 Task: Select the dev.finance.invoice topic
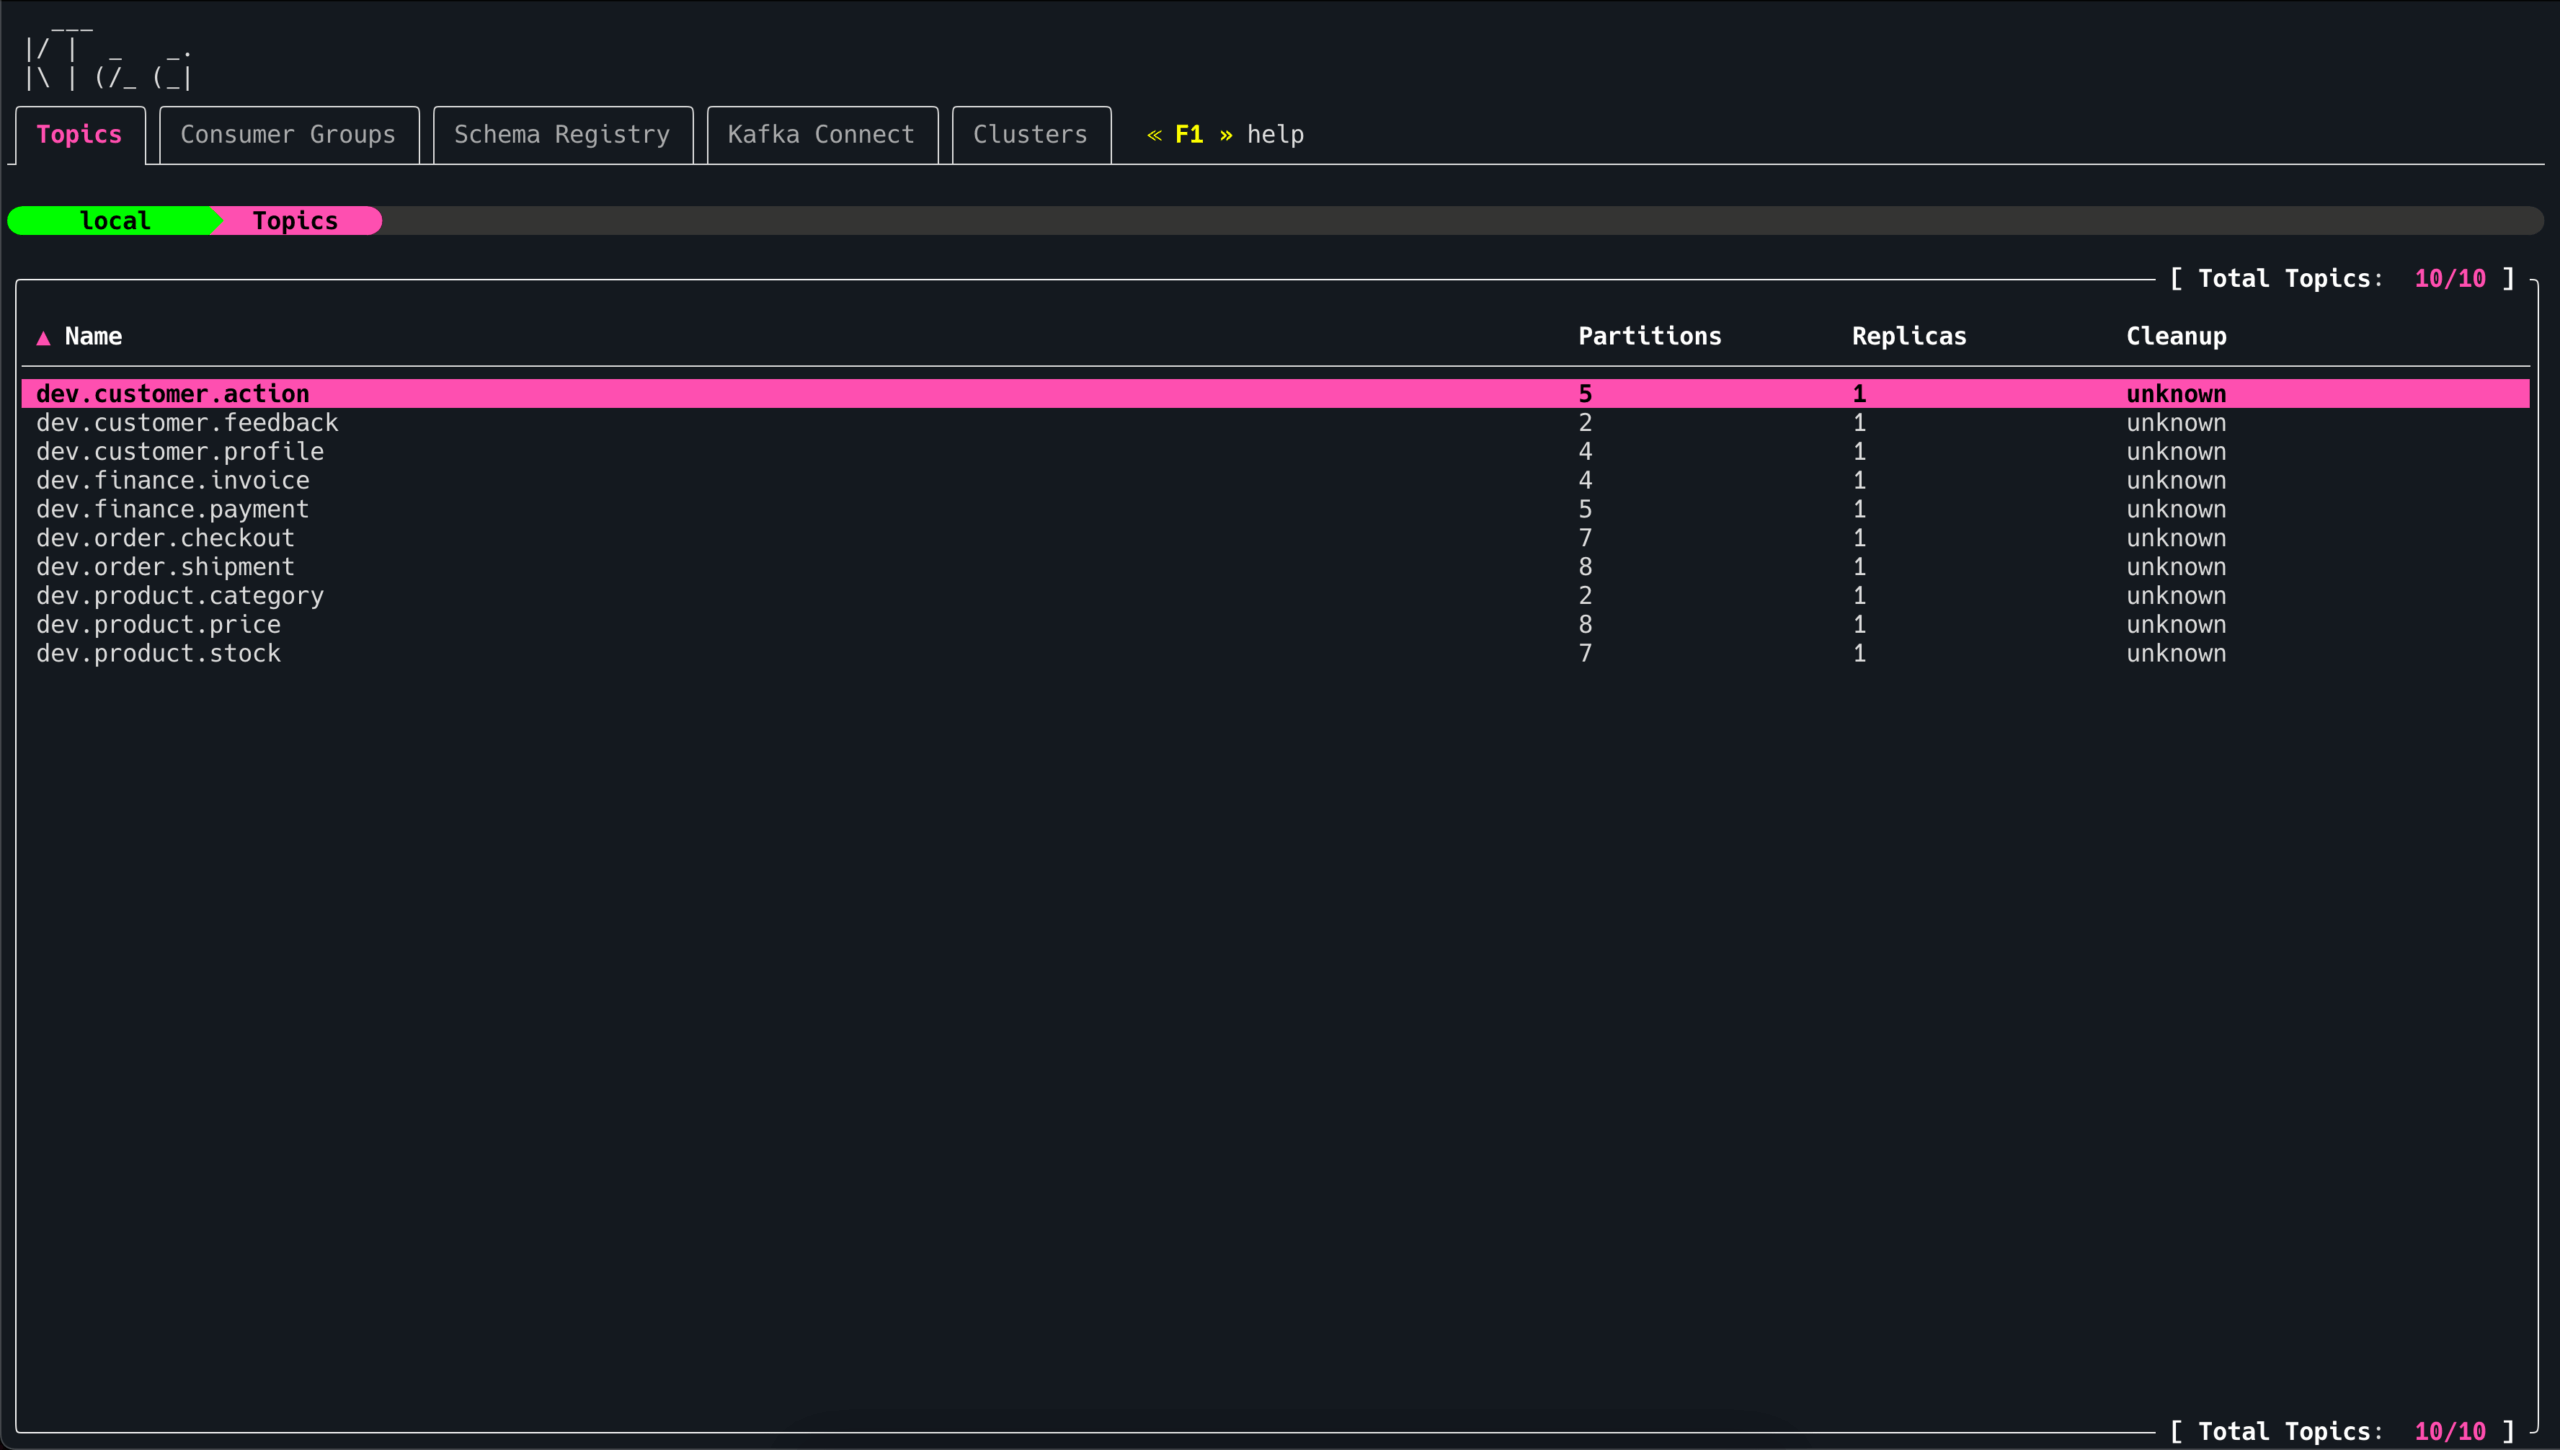pyautogui.click(x=173, y=481)
